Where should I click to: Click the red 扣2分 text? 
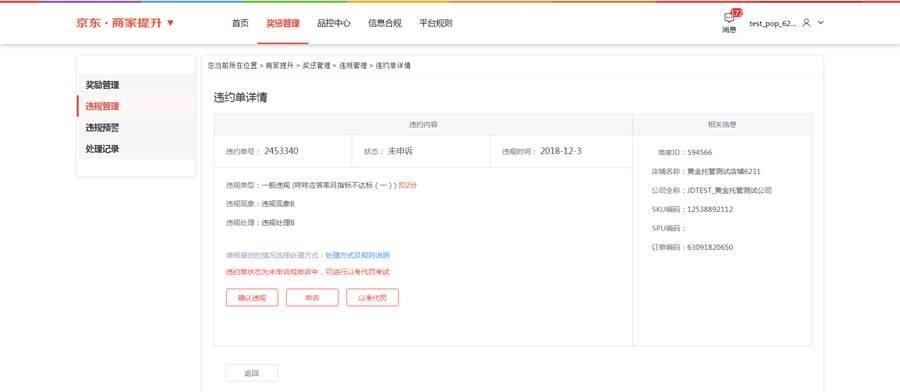click(408, 185)
